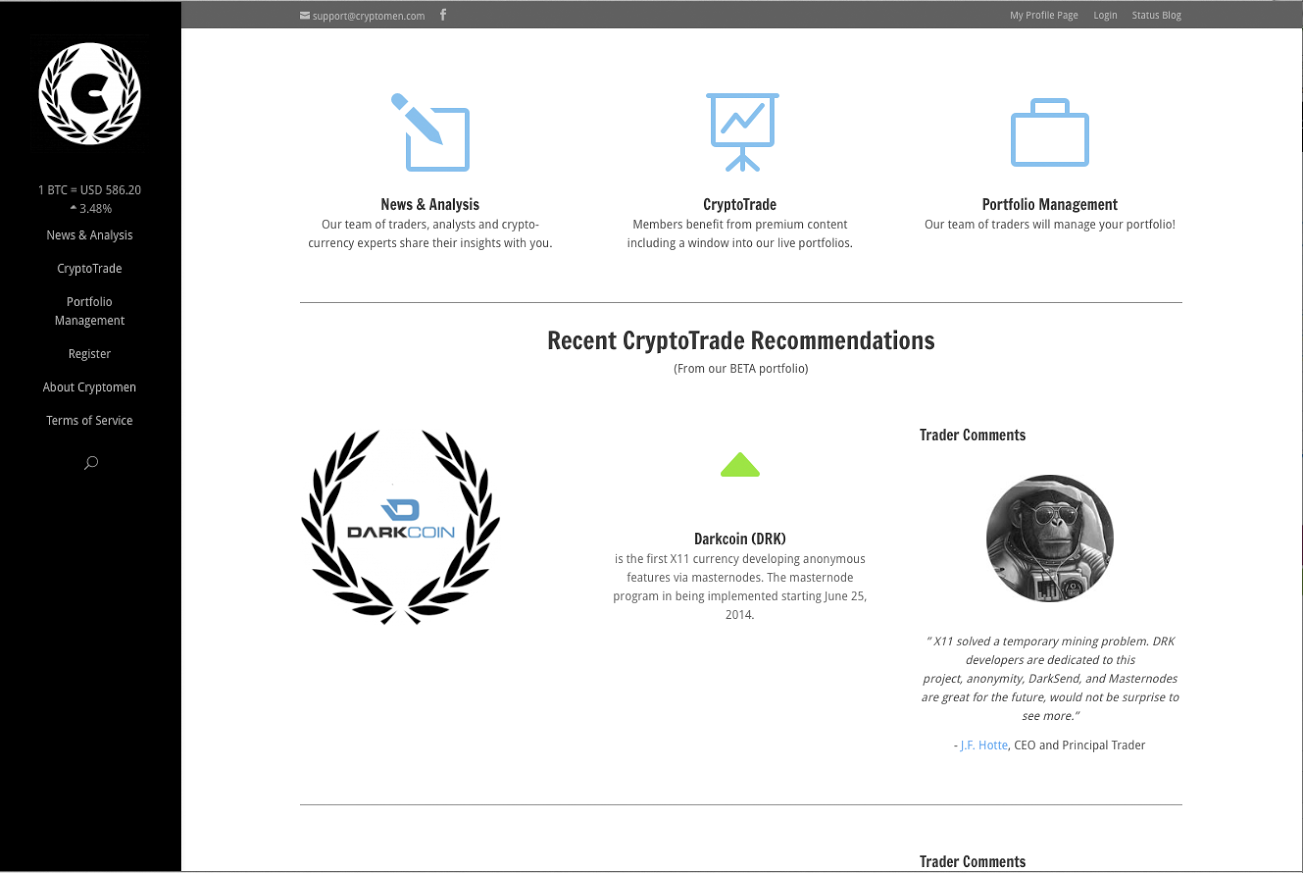Screen dimensions: 1303x873
Task: Click the (From our BETA portfolio) subtitle
Action: click(741, 368)
